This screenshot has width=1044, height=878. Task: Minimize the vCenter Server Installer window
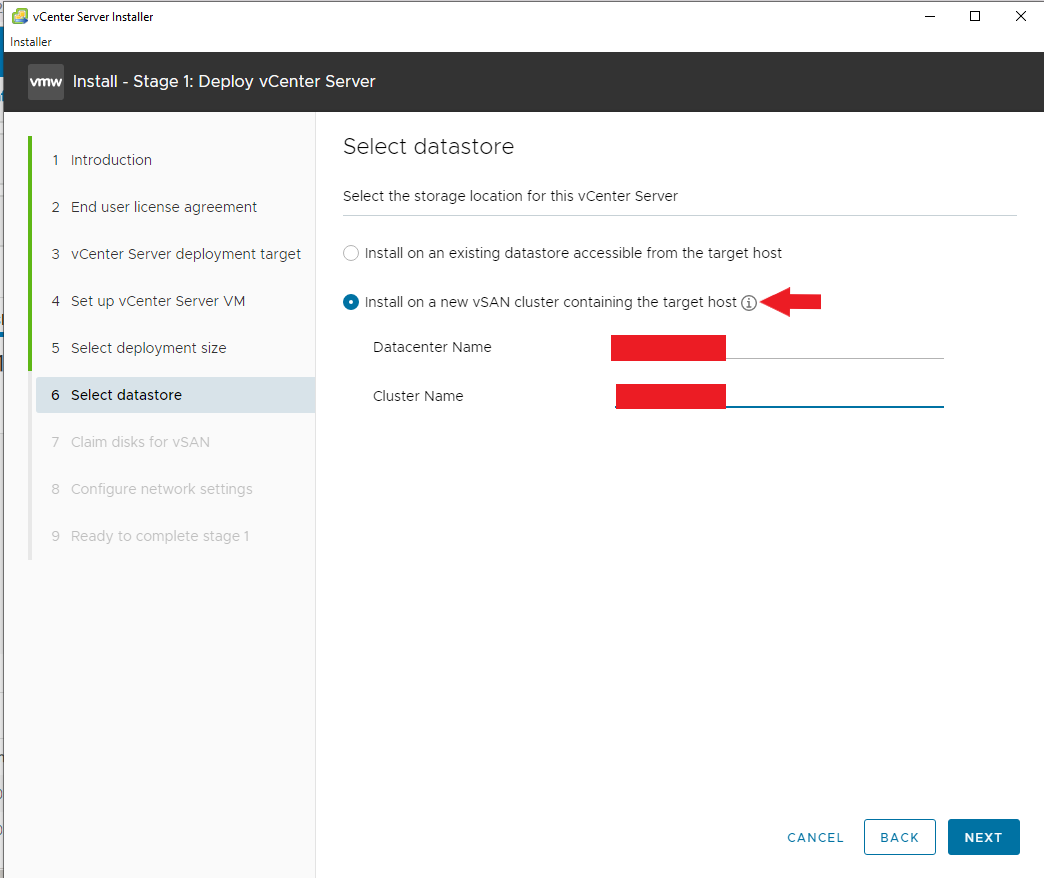(930, 17)
